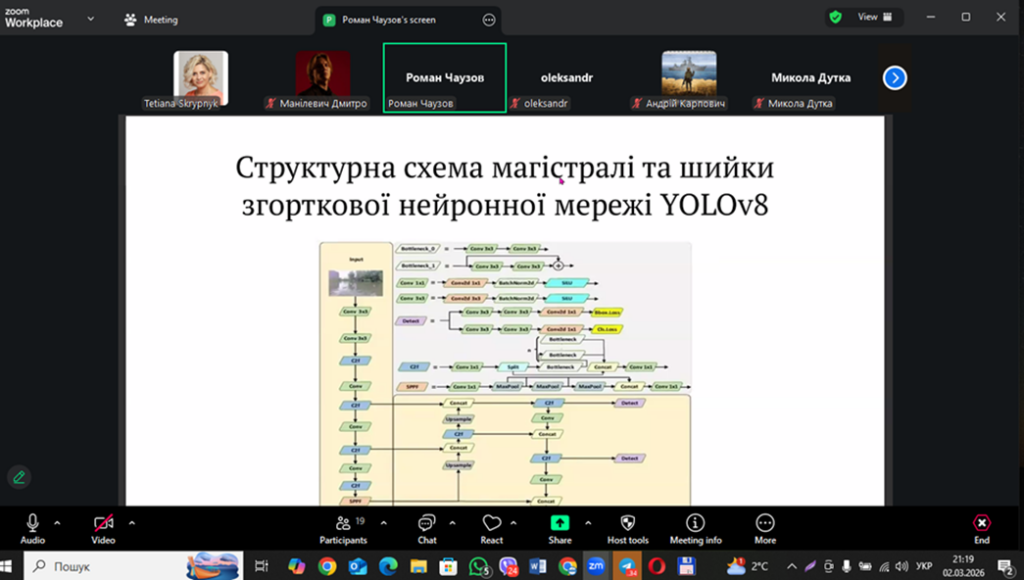Viewport: 1024px width, 580px height.
Task: Toggle microphone with Audio button
Action: (32, 523)
